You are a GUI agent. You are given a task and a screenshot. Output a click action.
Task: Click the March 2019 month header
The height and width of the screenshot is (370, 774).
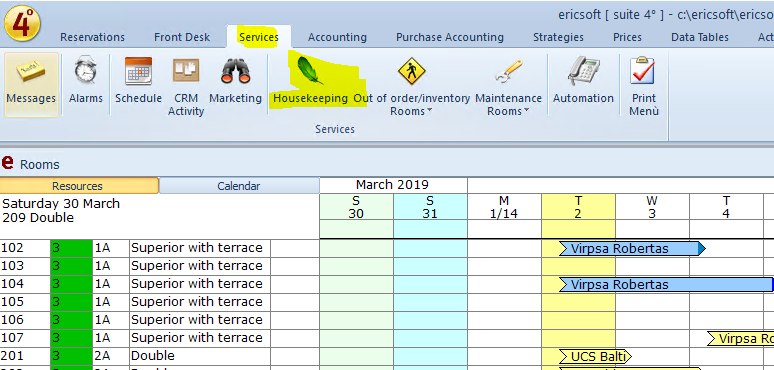tap(393, 185)
